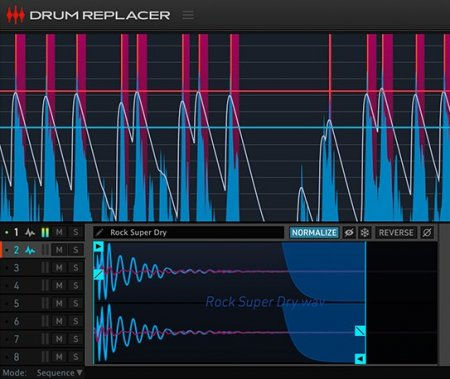Click the upper channel sample waveform
Image resolution: width=450 pixels, height=379 pixels.
pyautogui.click(x=229, y=272)
